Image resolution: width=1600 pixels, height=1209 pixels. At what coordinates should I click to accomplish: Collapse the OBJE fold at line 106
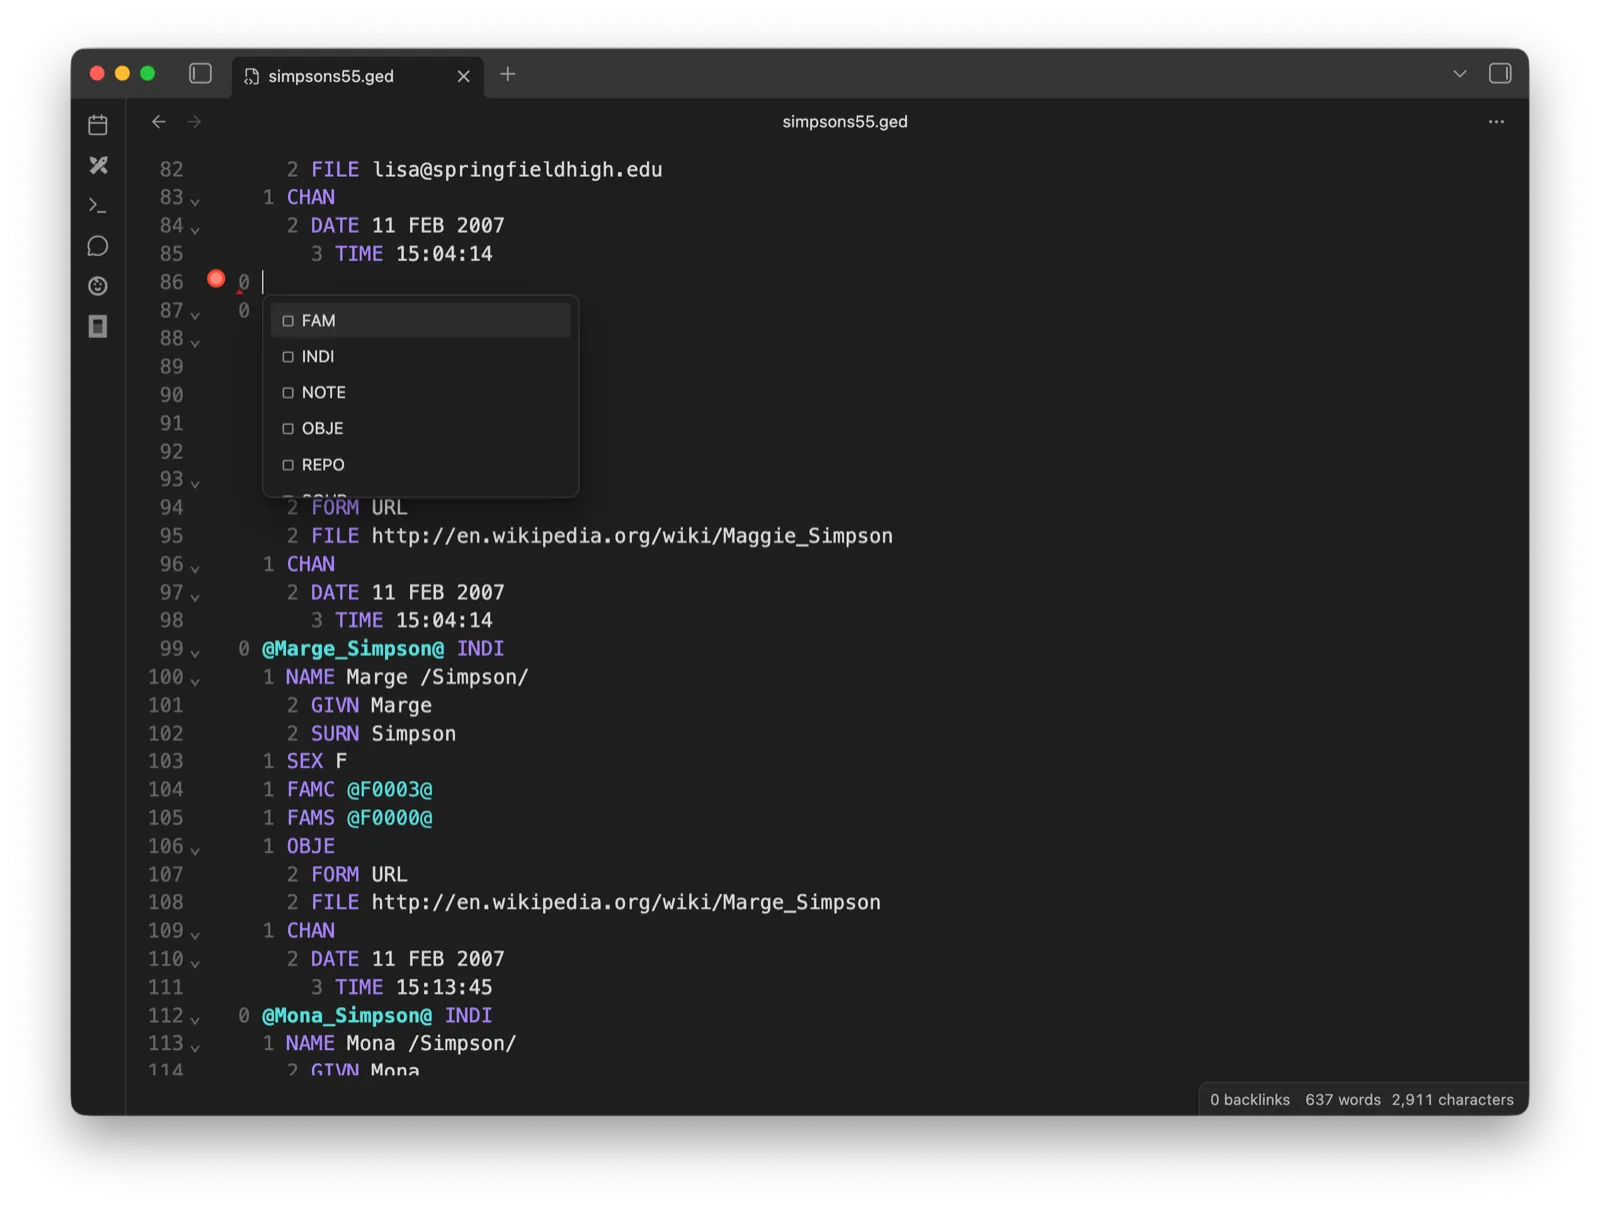(x=195, y=850)
